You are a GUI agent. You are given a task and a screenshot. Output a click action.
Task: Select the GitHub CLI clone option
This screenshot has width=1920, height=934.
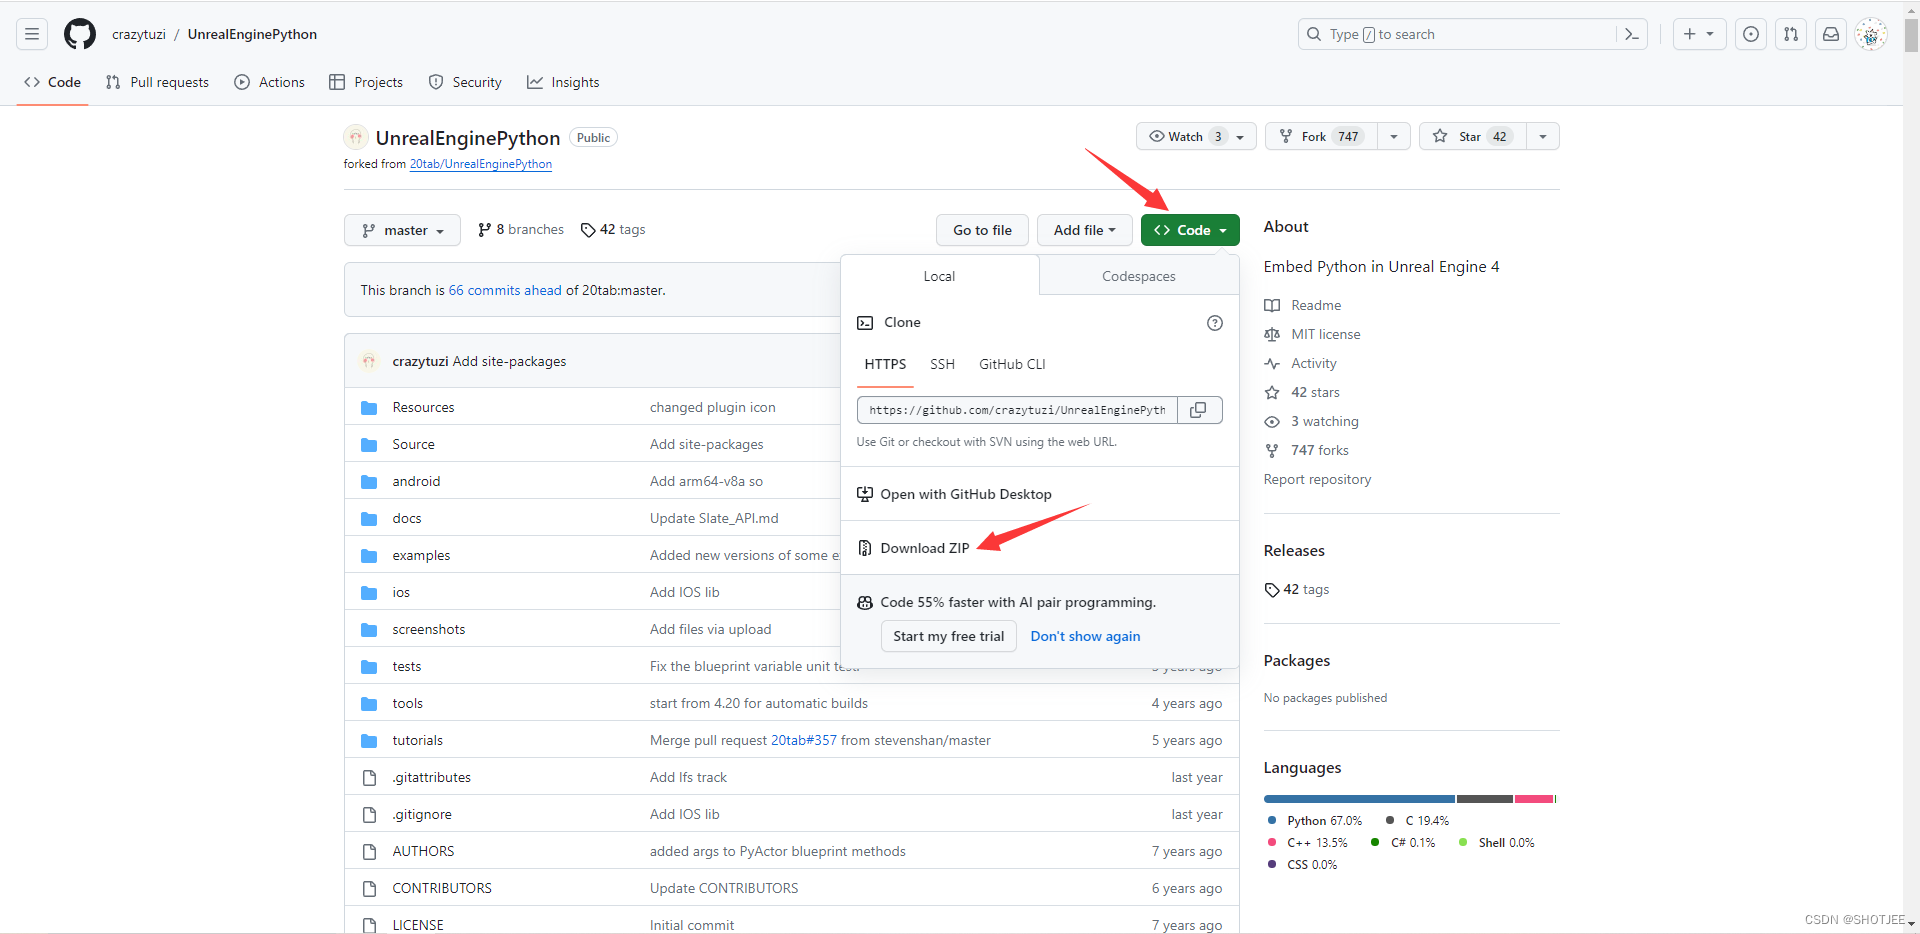[1012, 364]
